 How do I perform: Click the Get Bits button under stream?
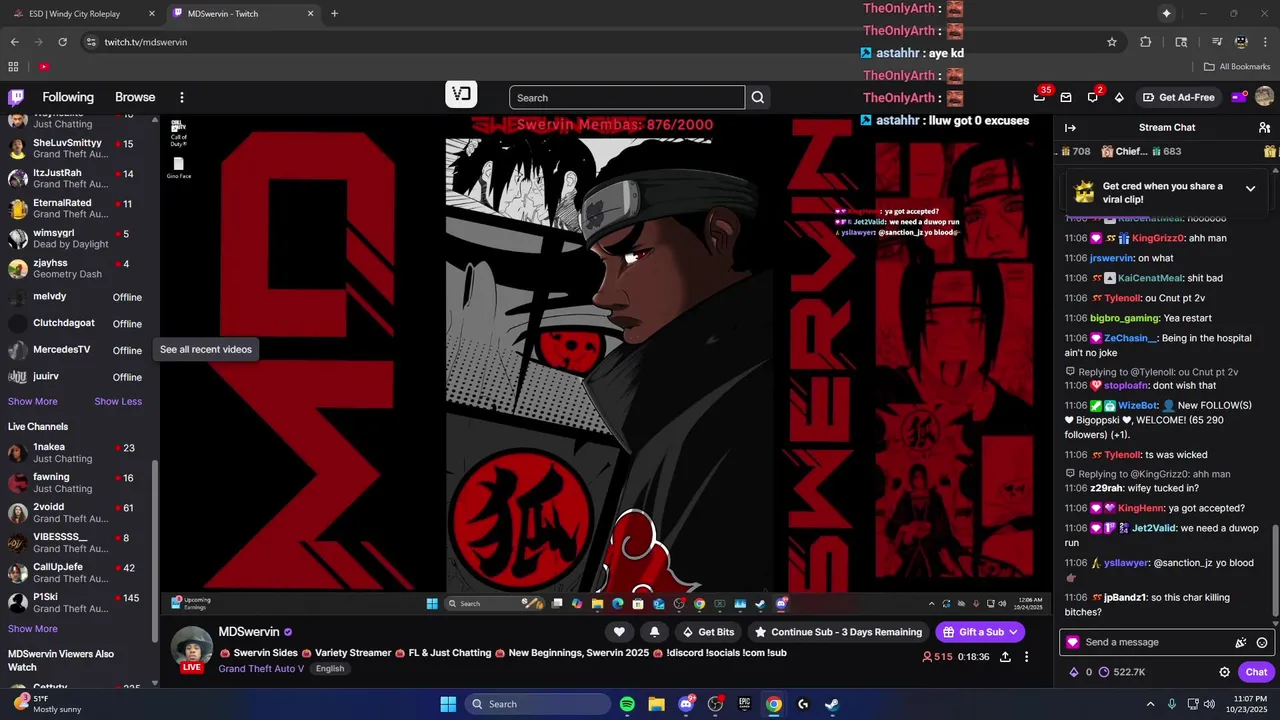pyautogui.click(x=708, y=632)
